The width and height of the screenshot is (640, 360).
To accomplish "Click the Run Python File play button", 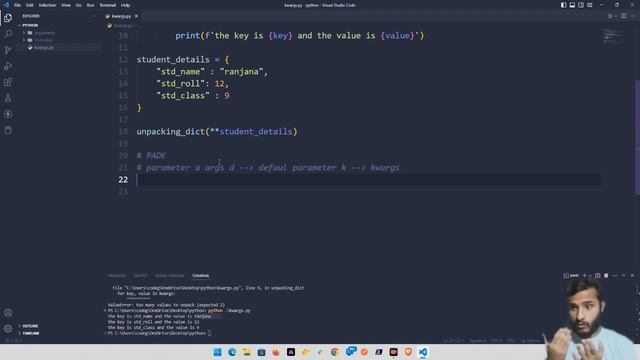I will [610, 16].
